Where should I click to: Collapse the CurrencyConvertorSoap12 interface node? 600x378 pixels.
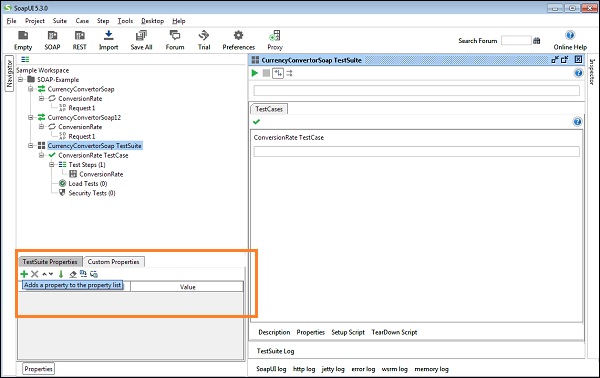[x=31, y=117]
